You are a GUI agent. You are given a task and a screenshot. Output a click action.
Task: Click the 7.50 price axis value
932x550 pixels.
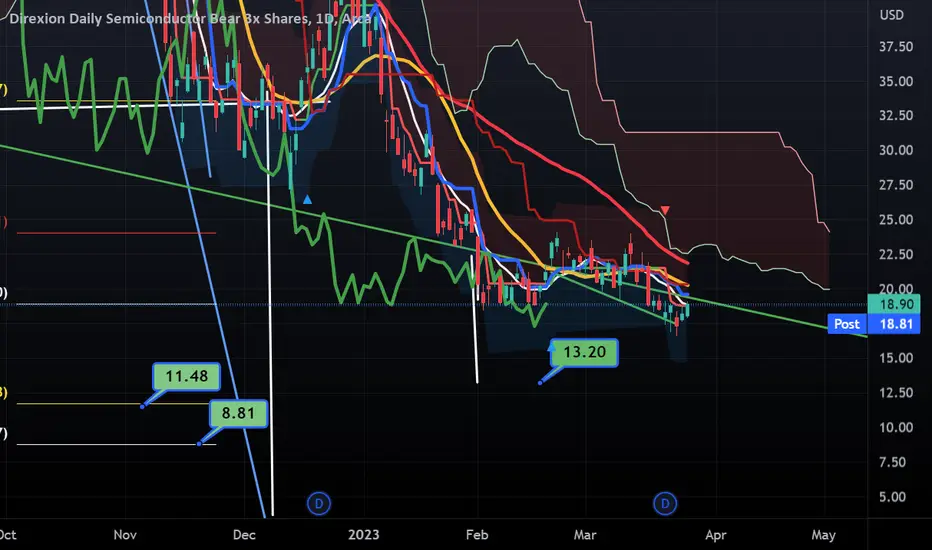[892, 462]
